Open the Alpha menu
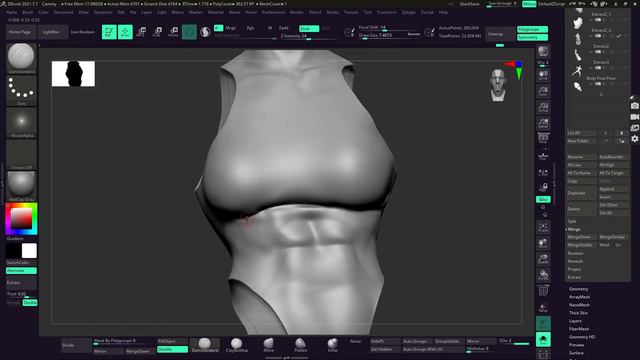Screen dimensions: 640x360 click(11, 12)
